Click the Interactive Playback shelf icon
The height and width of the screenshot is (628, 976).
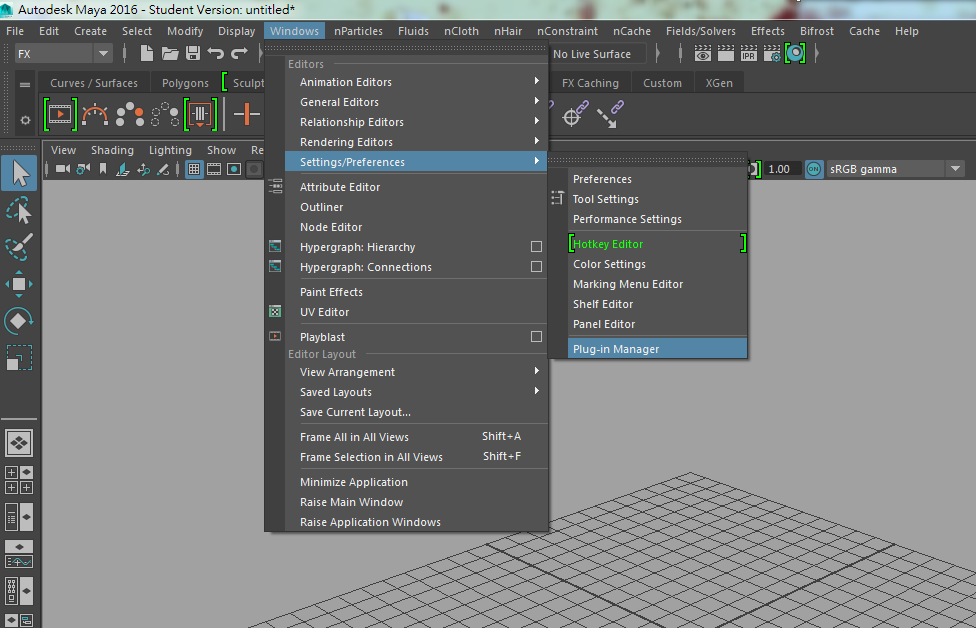click(x=60, y=114)
